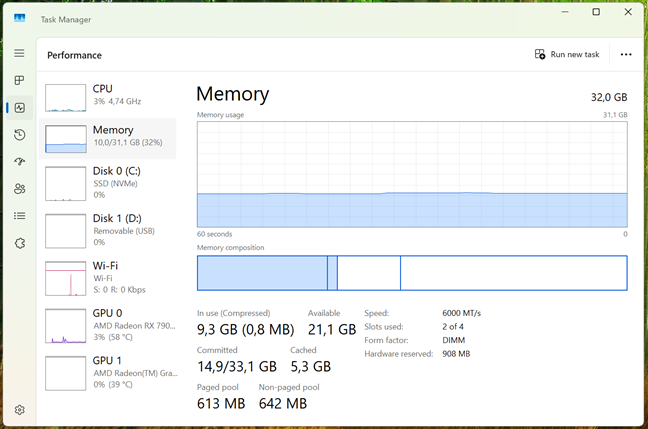The width and height of the screenshot is (648, 429).
Task: Select GPU 1 AMD Radeon graphics entry
Action: [108, 372]
